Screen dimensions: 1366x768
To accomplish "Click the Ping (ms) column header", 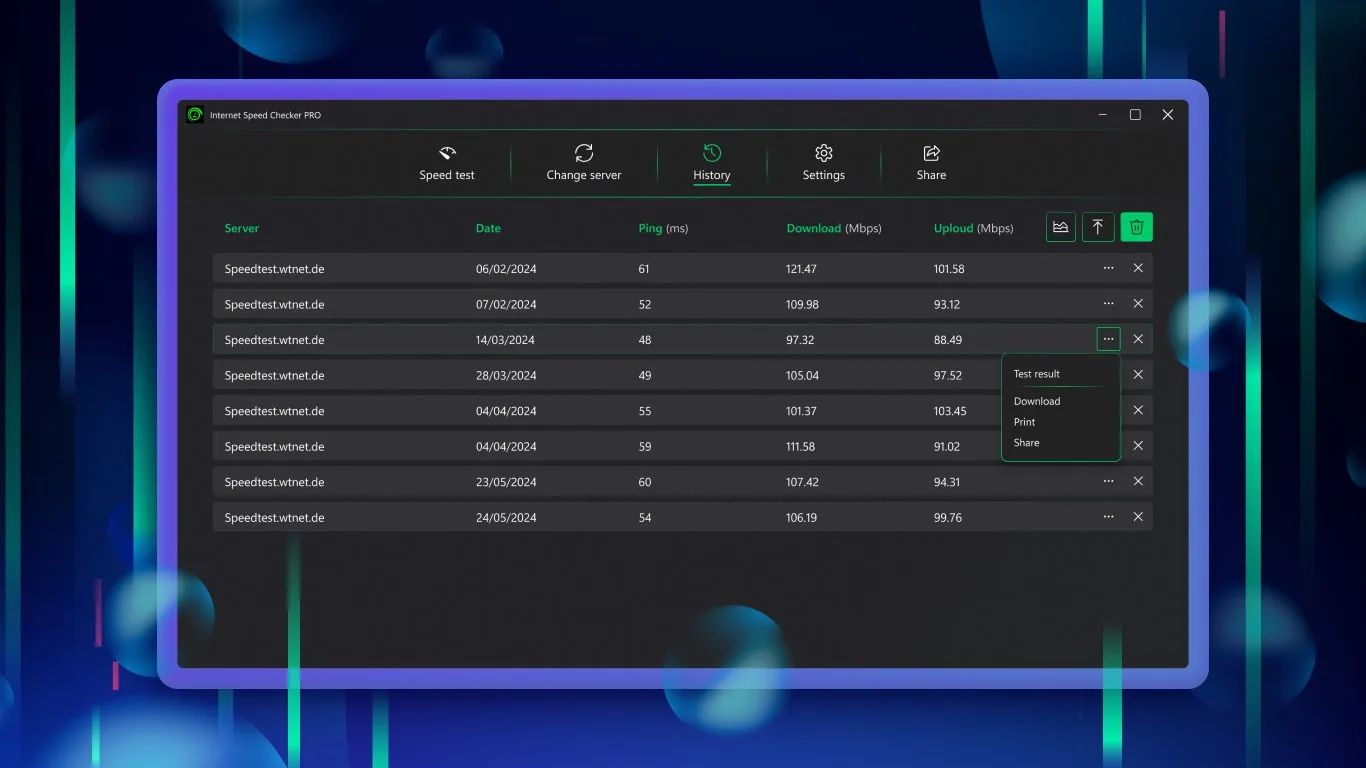I will (663, 228).
